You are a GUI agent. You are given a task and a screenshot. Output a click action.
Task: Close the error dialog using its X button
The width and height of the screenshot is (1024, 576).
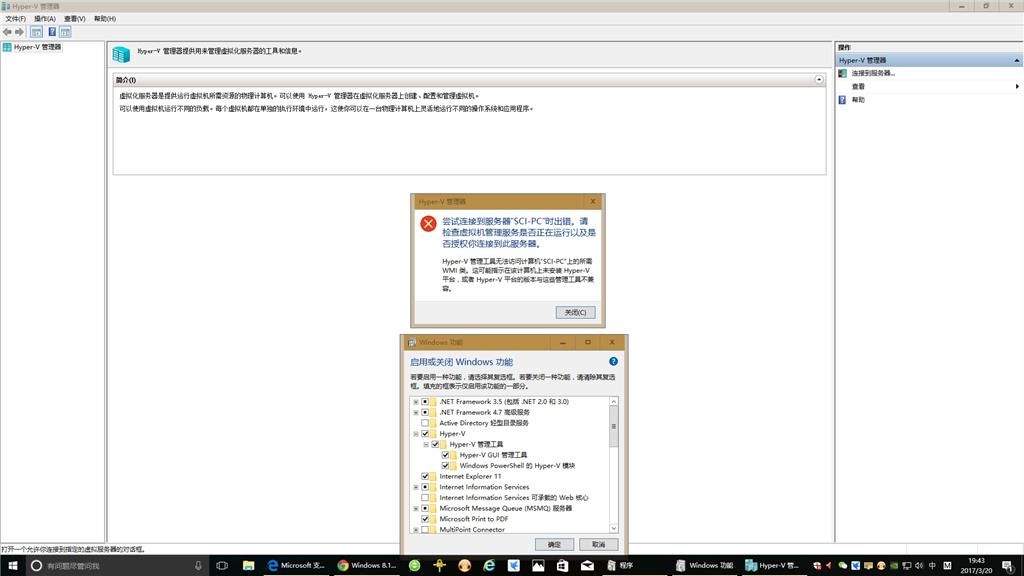(x=592, y=201)
